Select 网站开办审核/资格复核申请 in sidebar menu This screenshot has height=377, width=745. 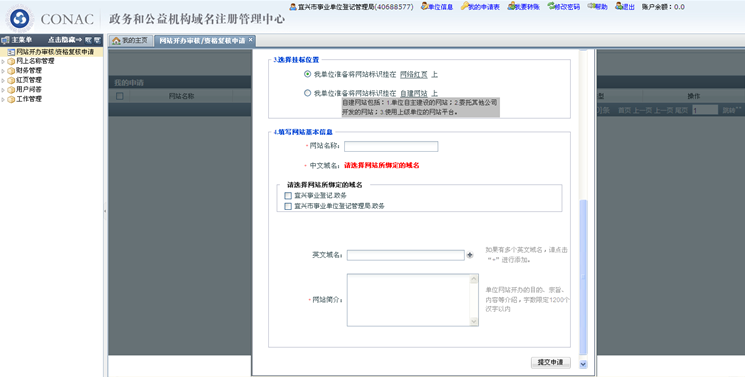(51, 52)
